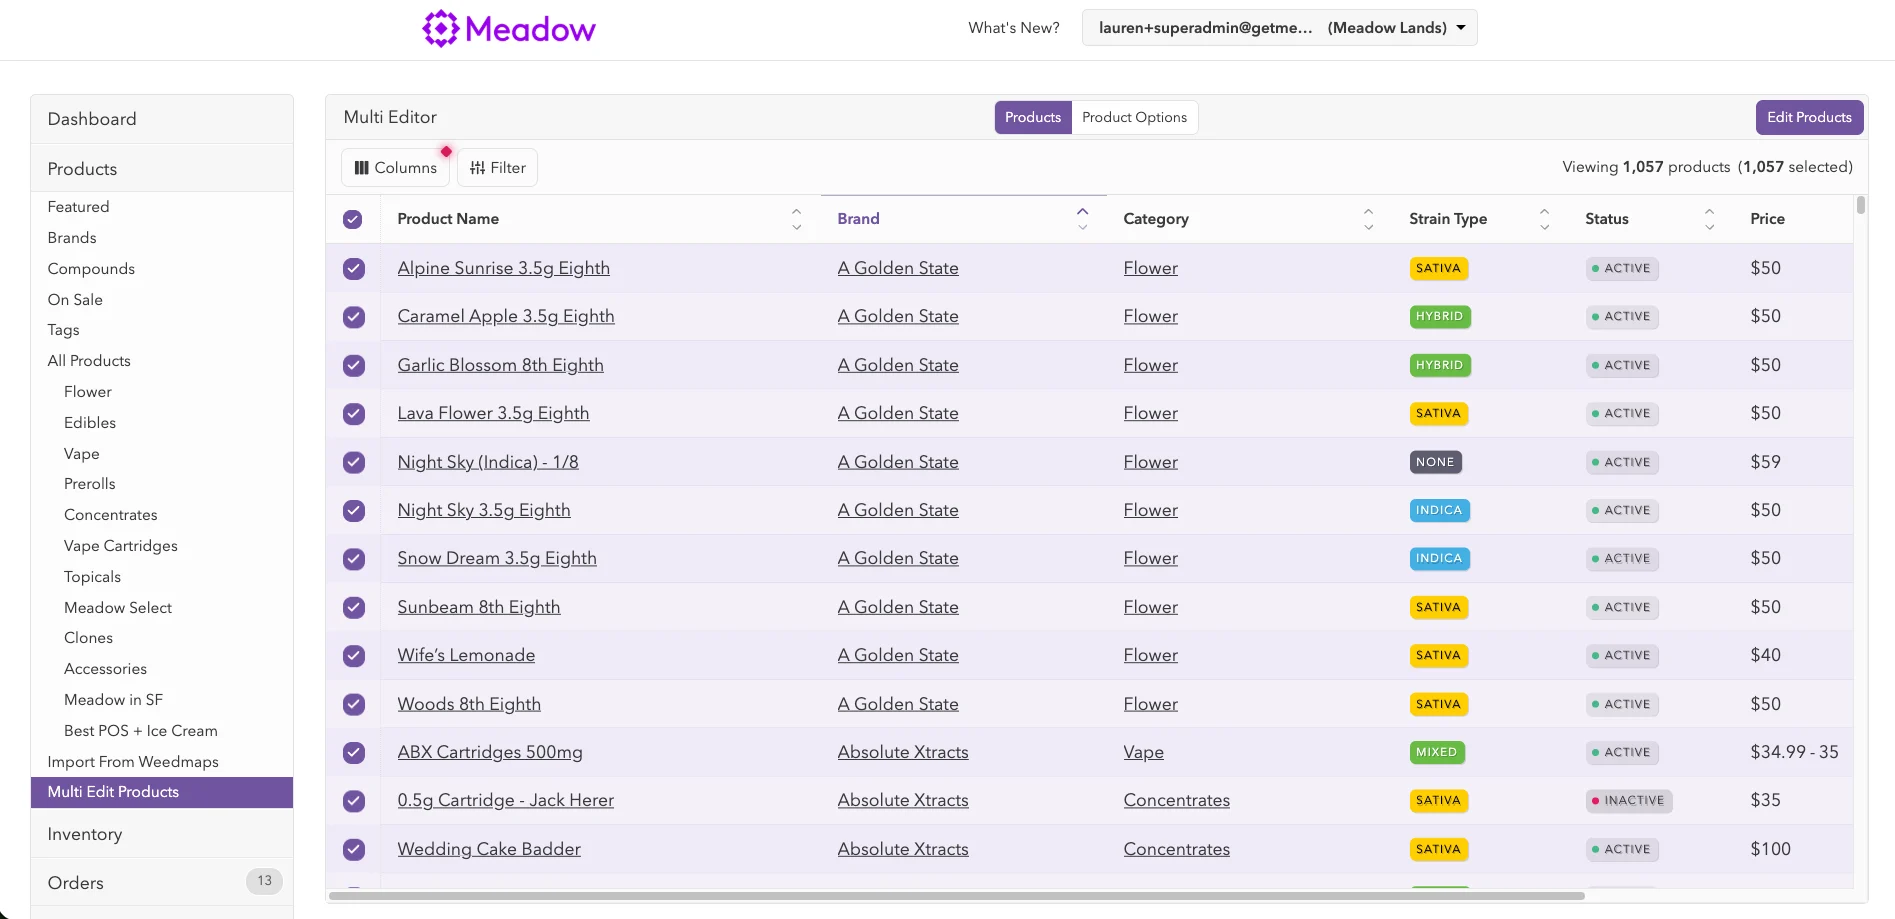Uncheck the Wife's Lemonade row

[354, 655]
